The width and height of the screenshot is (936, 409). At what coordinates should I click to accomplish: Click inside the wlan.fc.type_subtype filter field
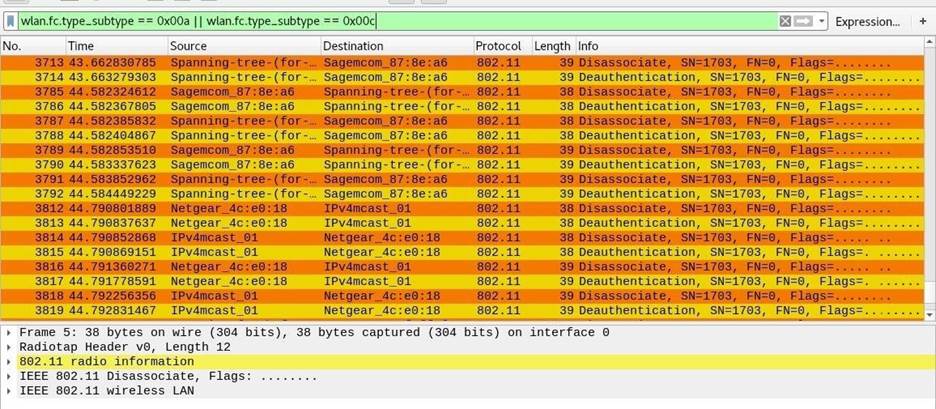click(400, 21)
